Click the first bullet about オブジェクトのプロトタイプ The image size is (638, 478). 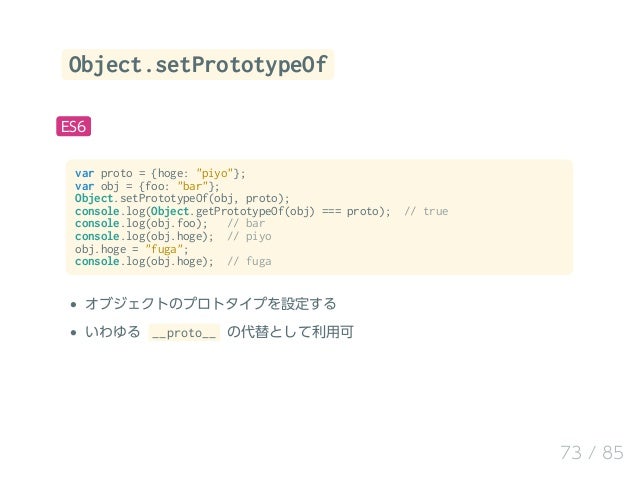coord(210,304)
